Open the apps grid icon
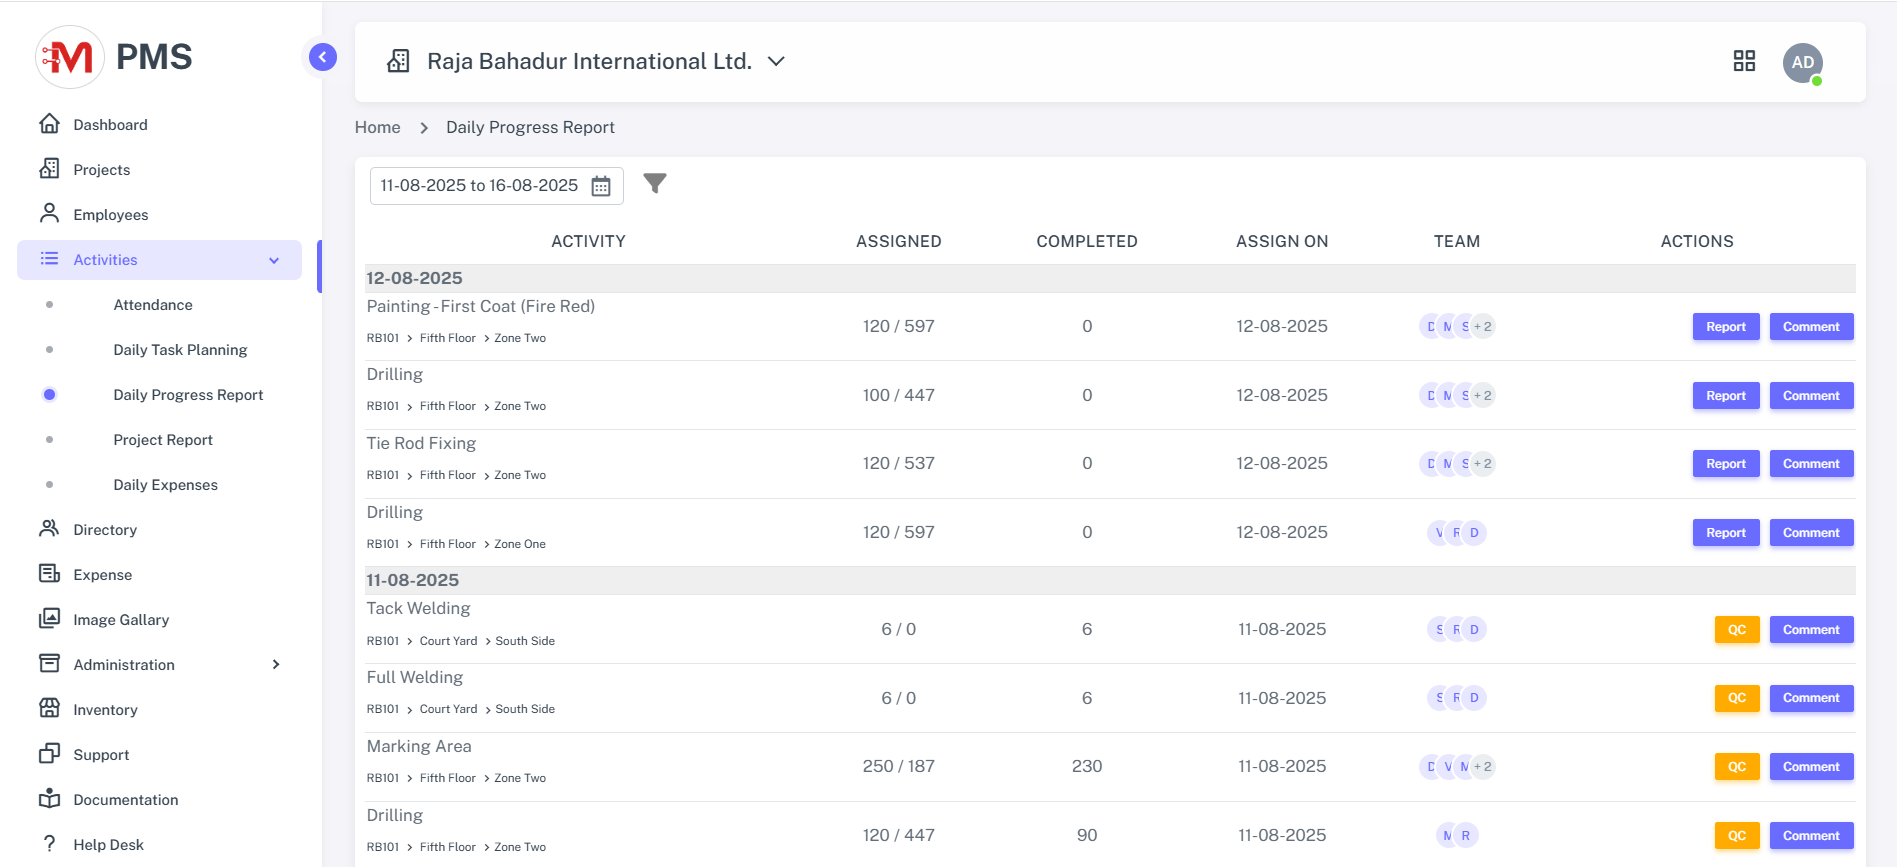 pyautogui.click(x=1744, y=62)
